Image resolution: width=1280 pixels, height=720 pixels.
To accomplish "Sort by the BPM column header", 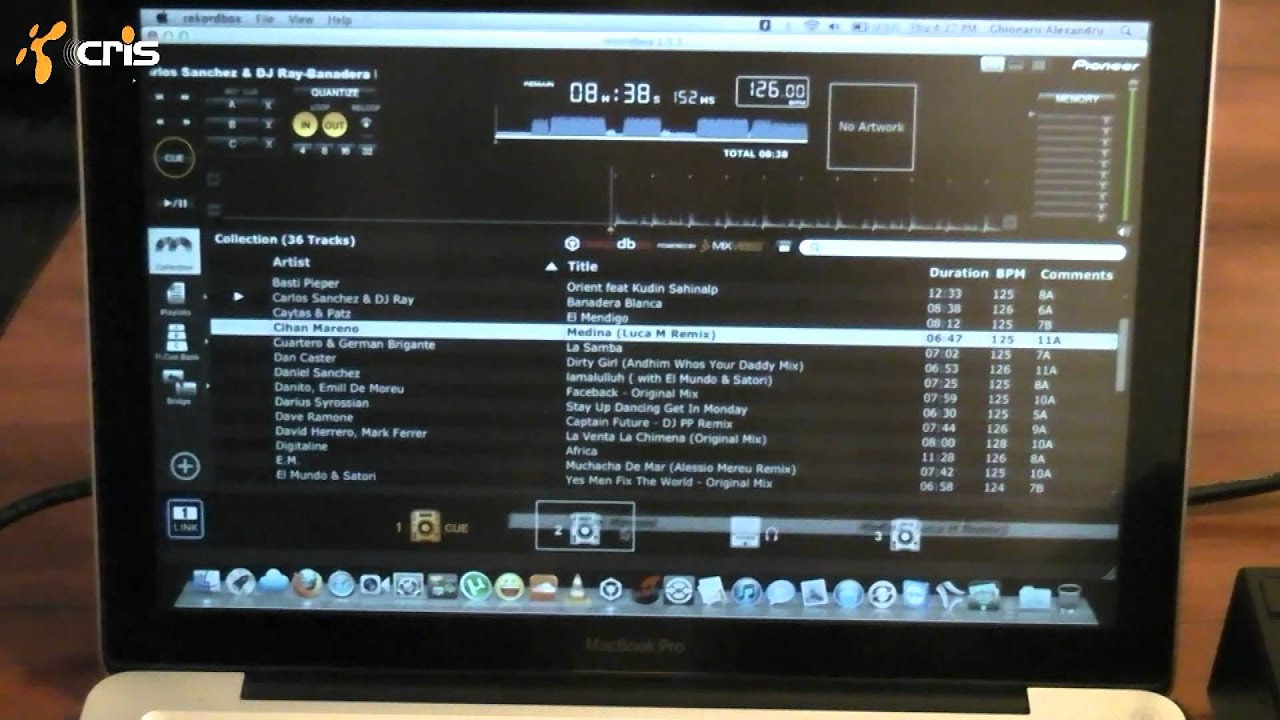I will 1010,273.
